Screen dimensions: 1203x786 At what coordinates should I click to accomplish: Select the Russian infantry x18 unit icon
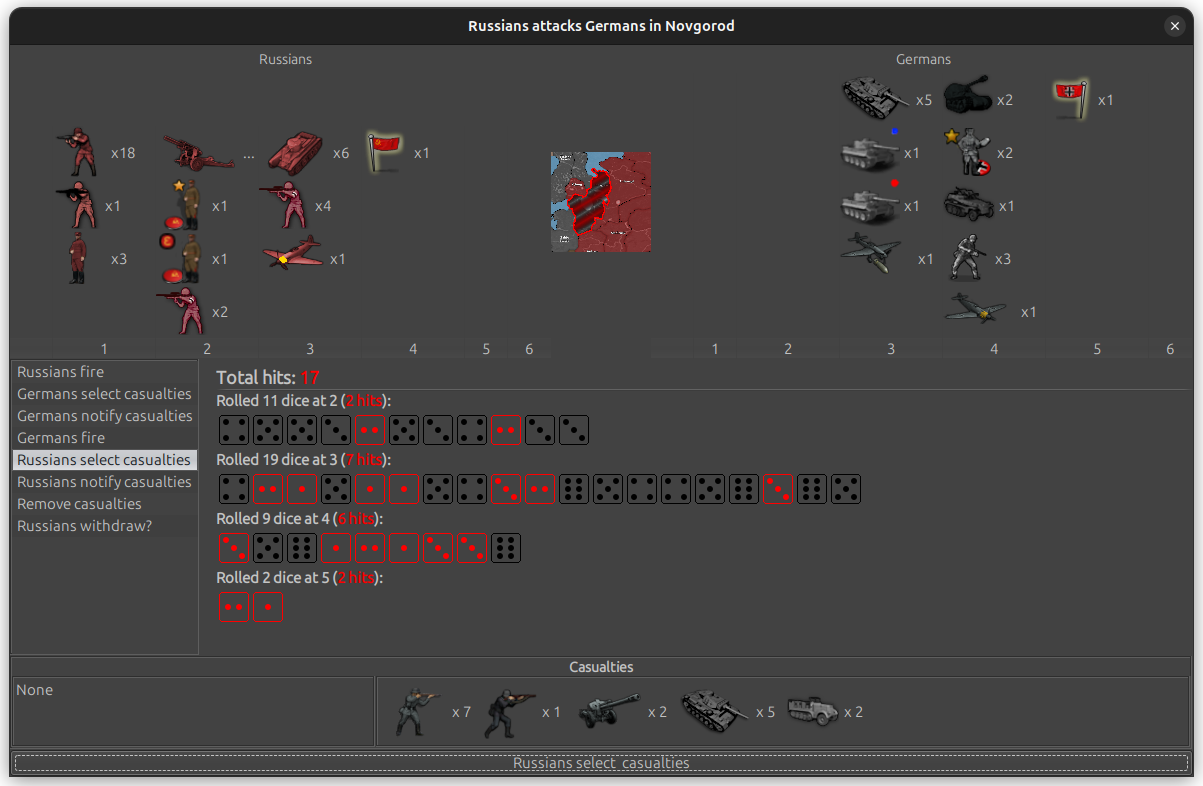[x=78, y=150]
